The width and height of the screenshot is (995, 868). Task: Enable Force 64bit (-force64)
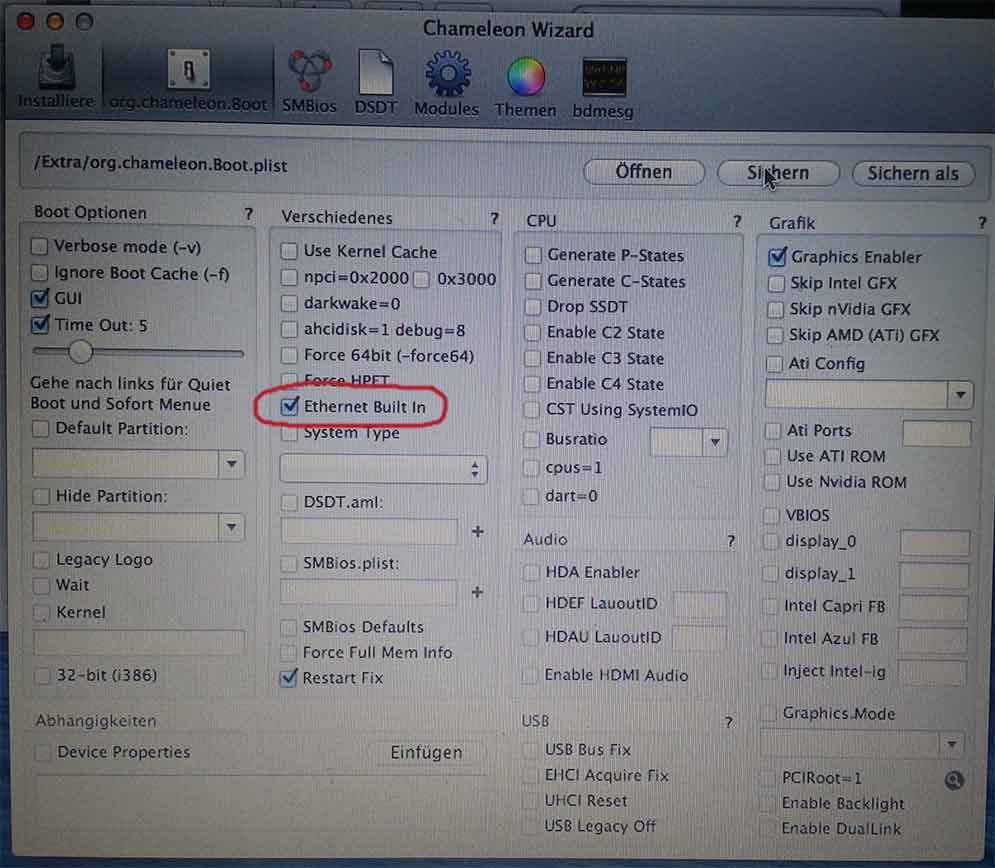coord(289,355)
